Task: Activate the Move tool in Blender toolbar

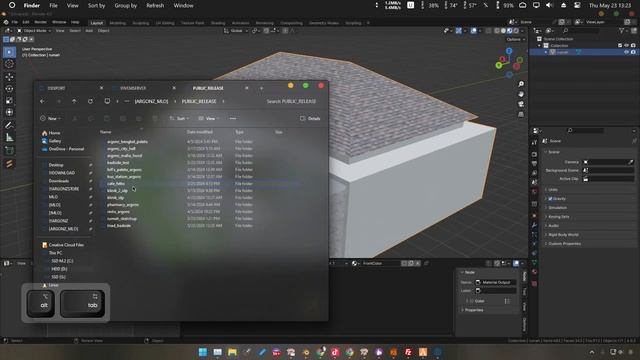Action: (x=9, y=77)
